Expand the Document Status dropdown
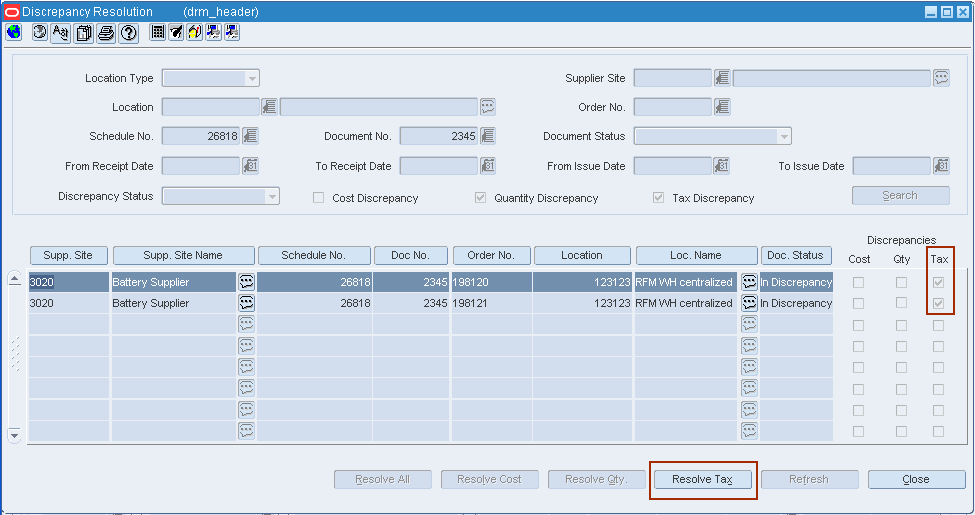 pyautogui.click(x=784, y=136)
